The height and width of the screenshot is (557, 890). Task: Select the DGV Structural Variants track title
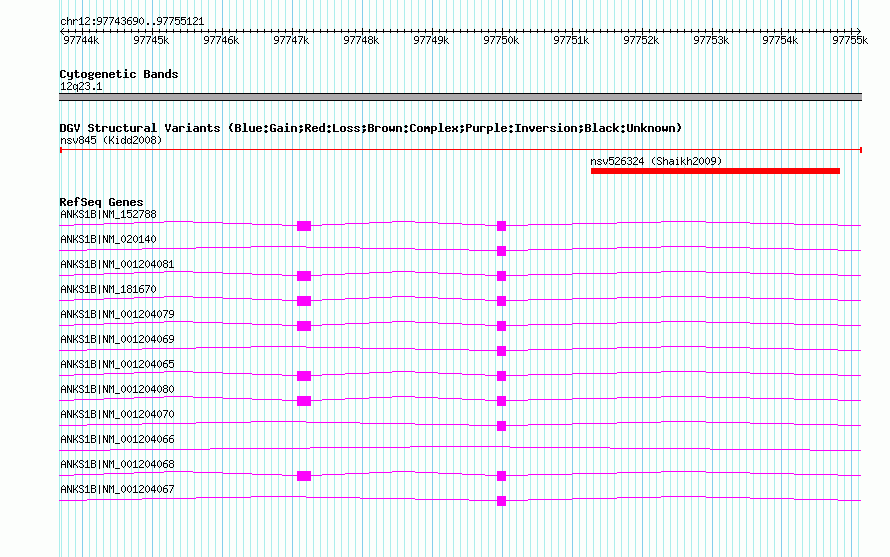pos(371,128)
